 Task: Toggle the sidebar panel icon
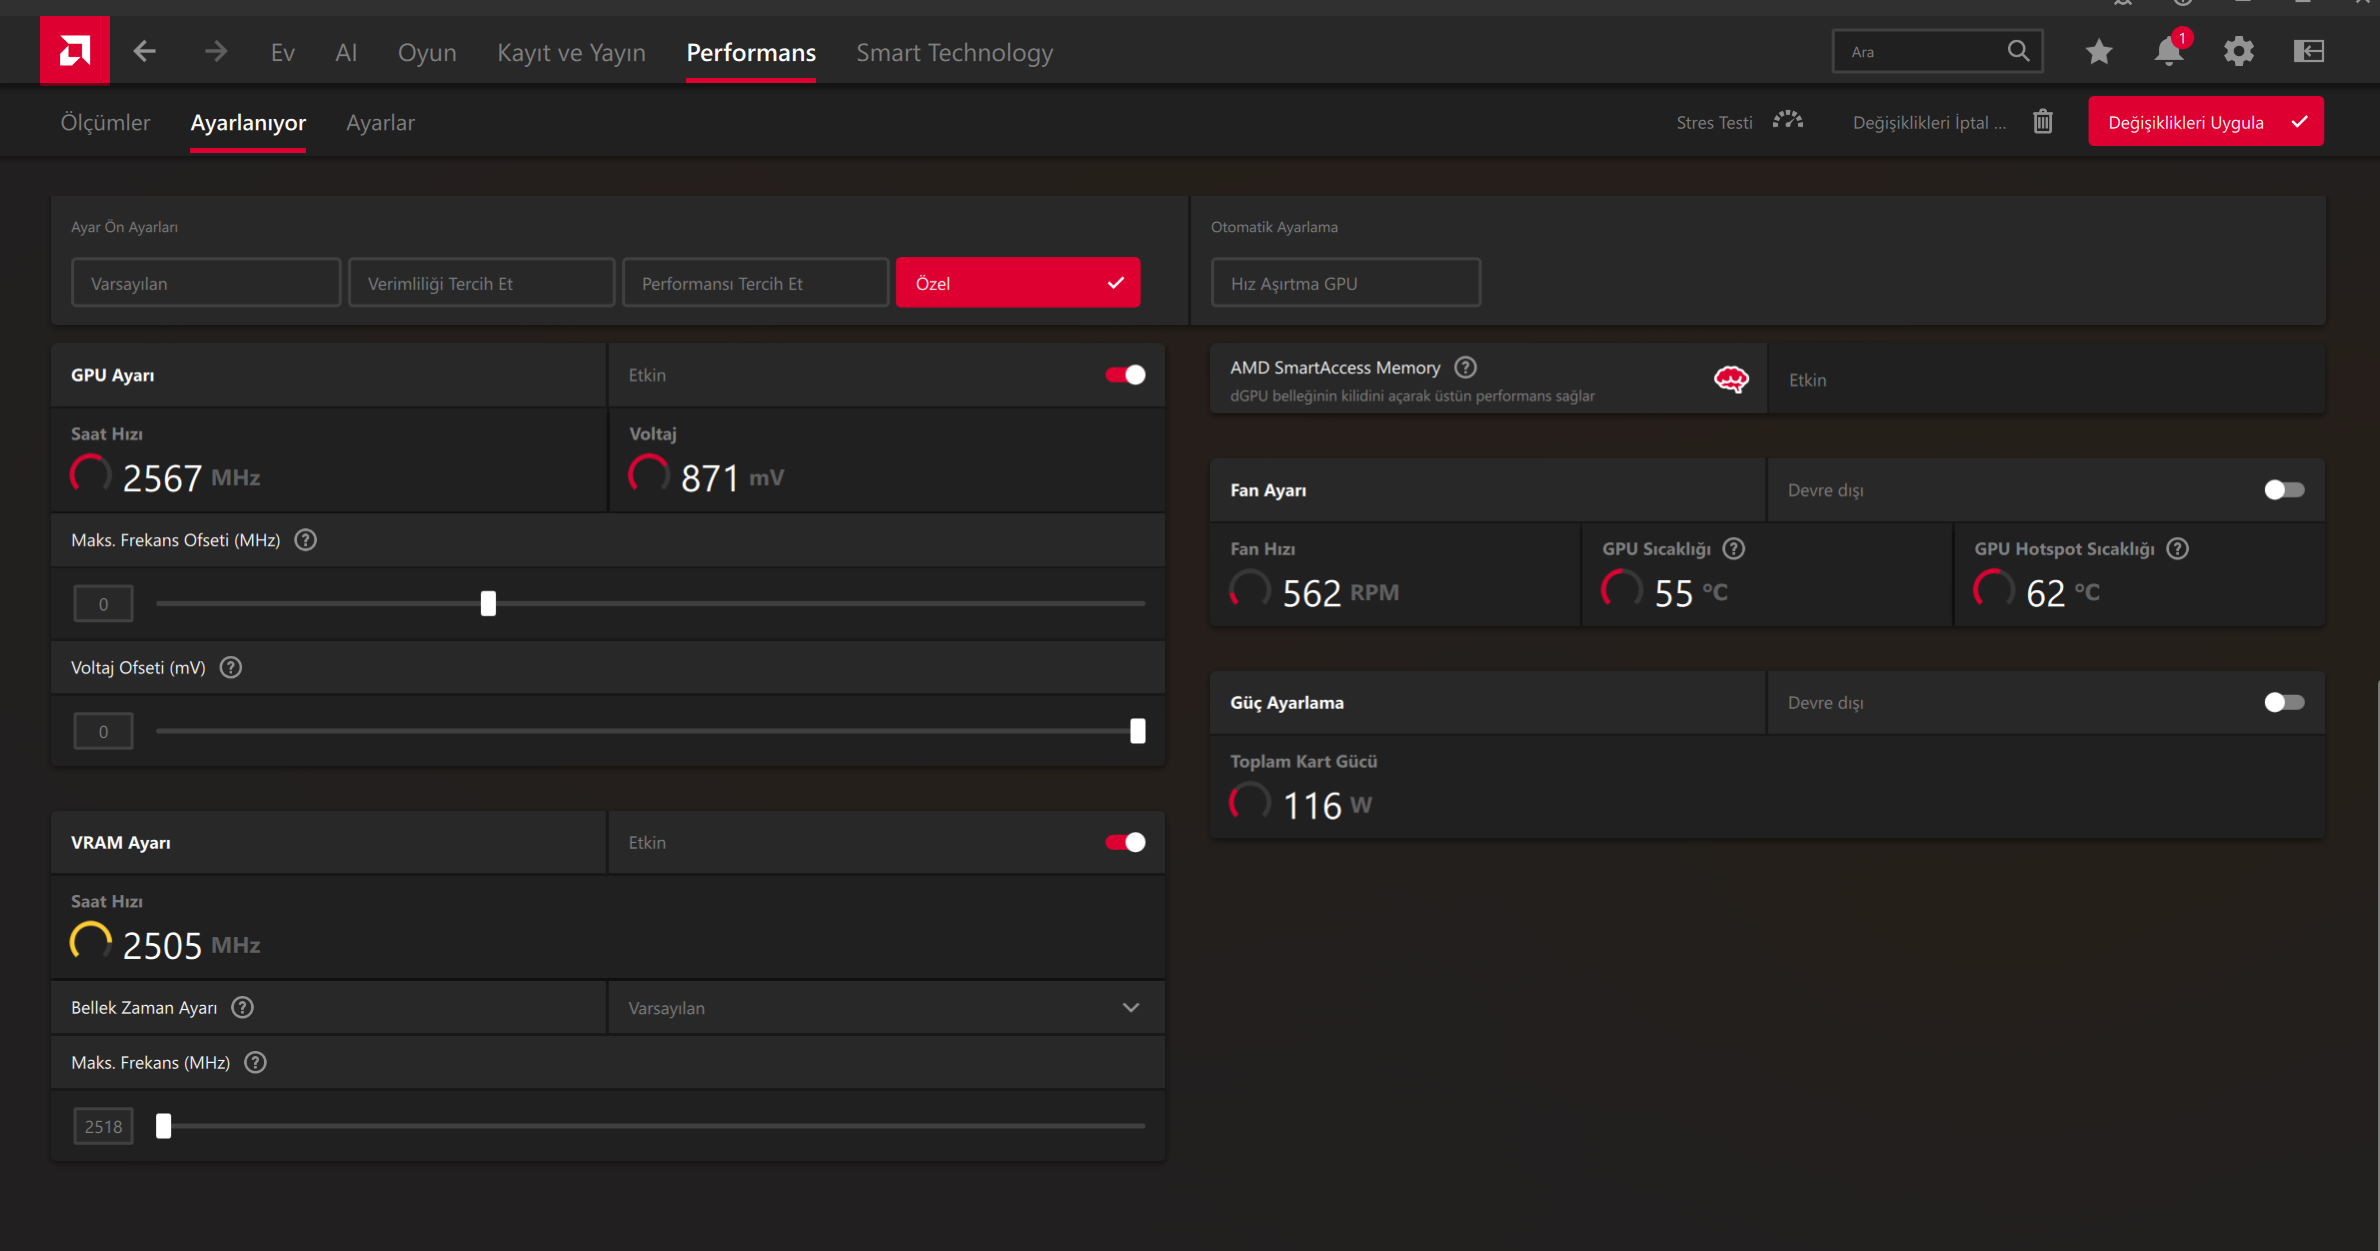[x=2309, y=51]
